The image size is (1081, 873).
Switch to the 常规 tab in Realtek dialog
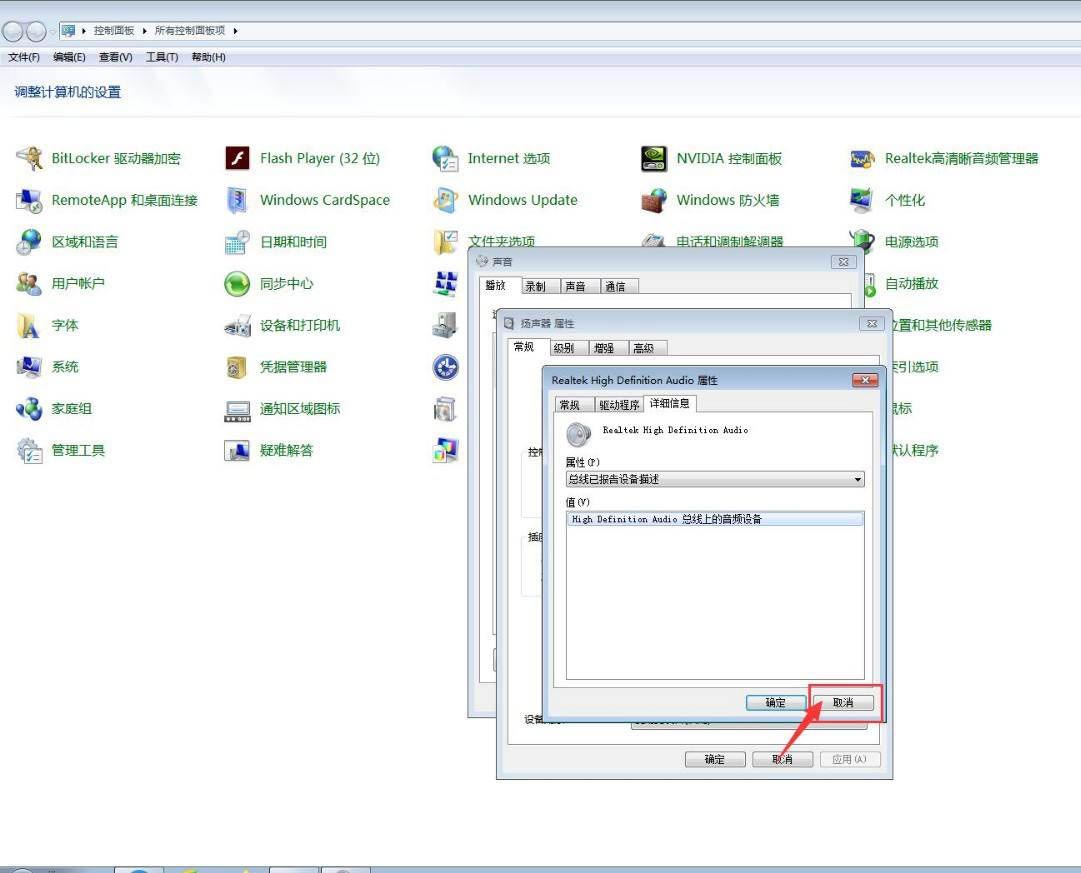[x=570, y=405]
